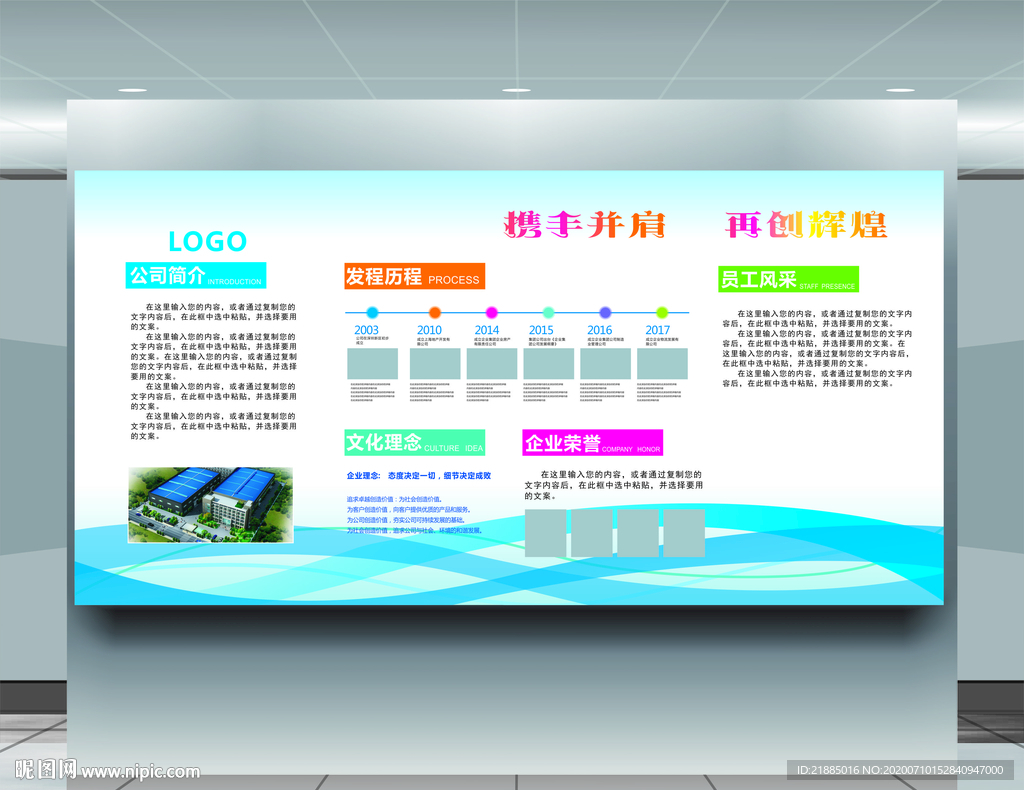Image resolution: width=1024 pixels, height=790 pixels.
Task: Click the image placeholder under 2014
Action: [492, 364]
